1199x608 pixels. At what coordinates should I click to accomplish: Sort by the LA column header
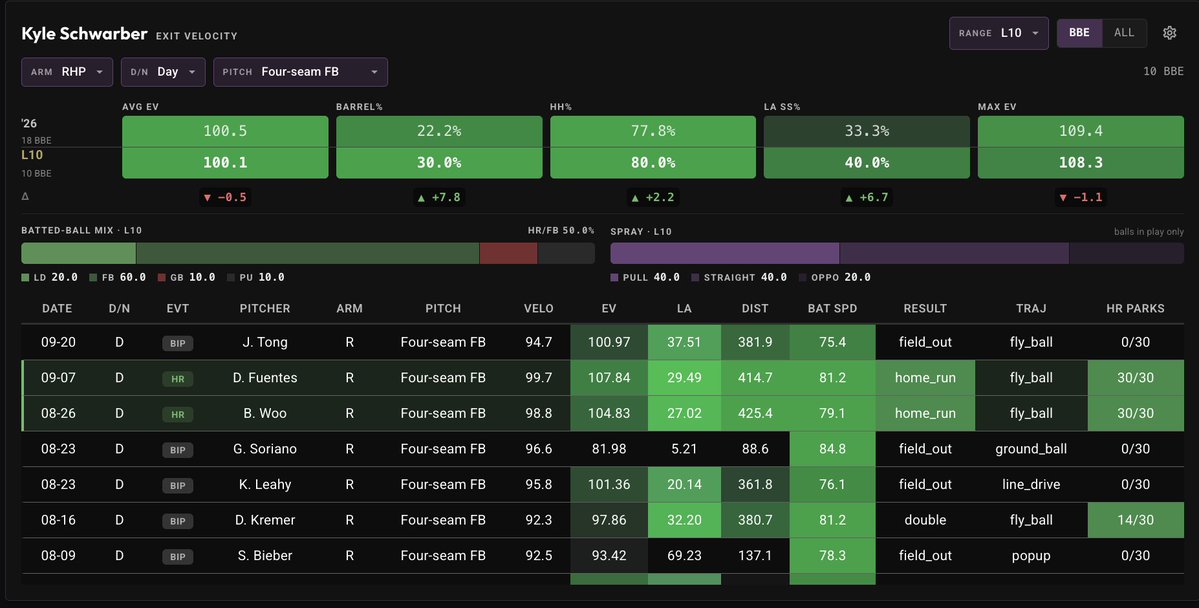coord(684,308)
